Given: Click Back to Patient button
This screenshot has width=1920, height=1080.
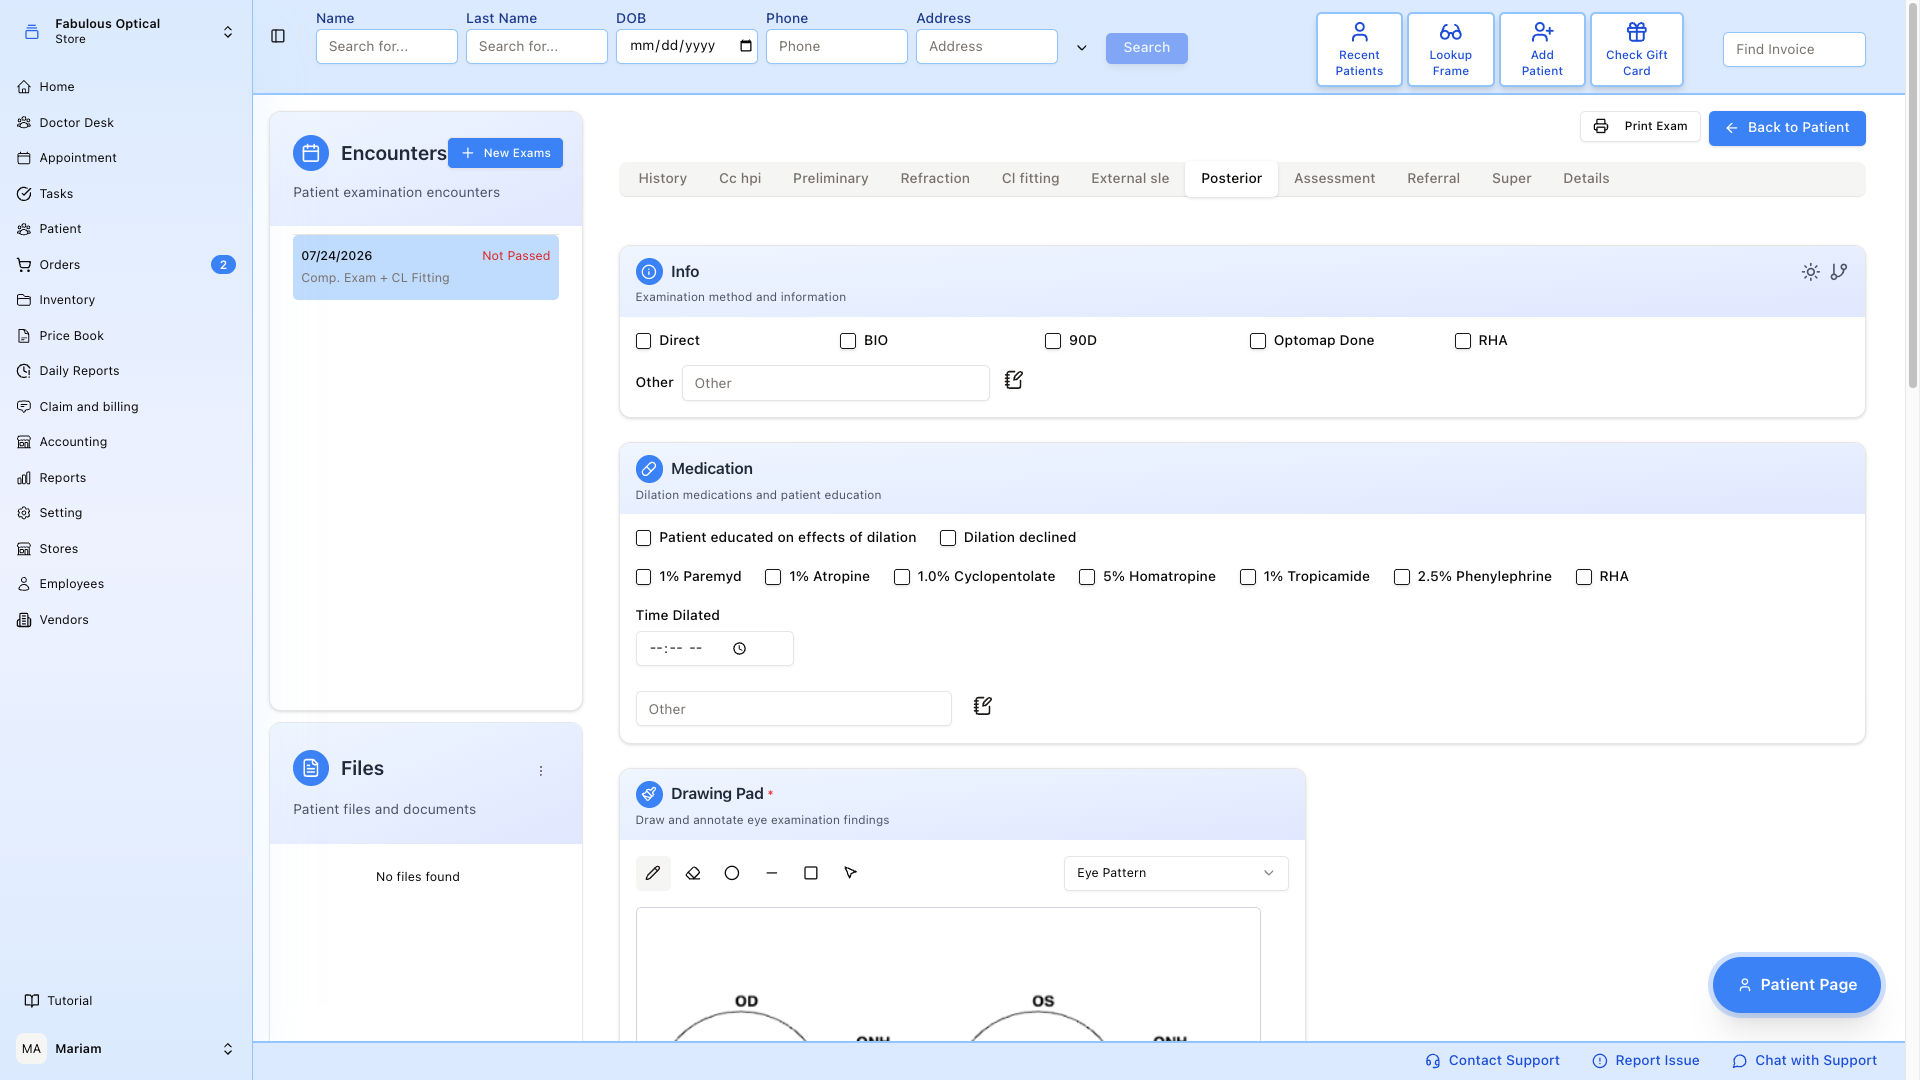Looking at the screenshot, I should (1787, 128).
